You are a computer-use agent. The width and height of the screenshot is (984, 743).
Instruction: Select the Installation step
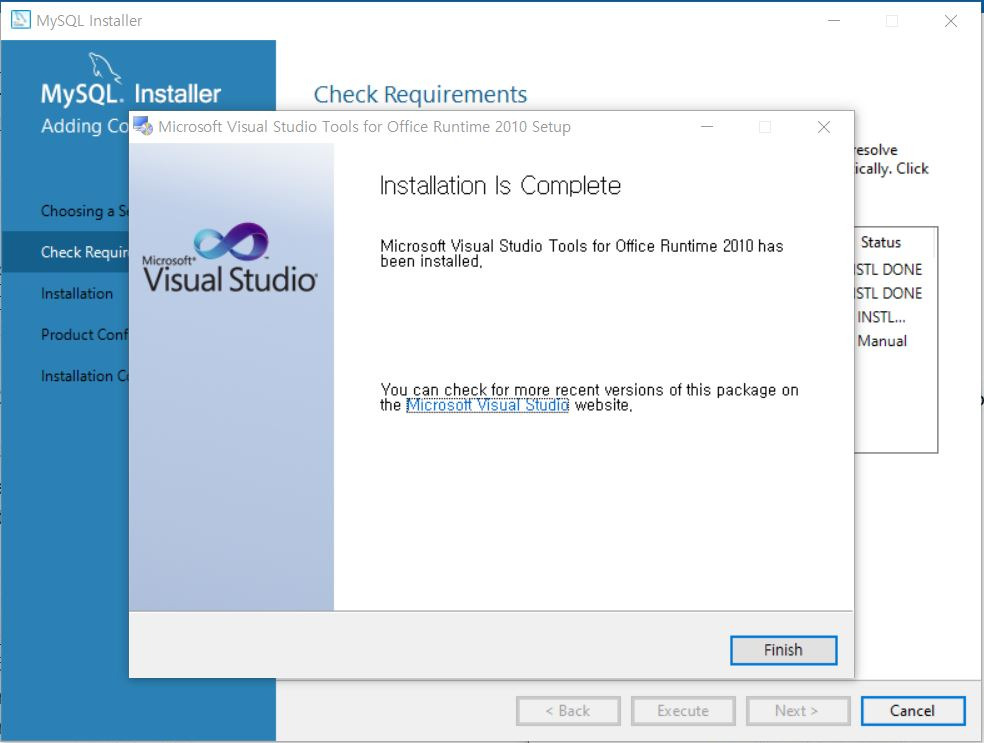(75, 293)
